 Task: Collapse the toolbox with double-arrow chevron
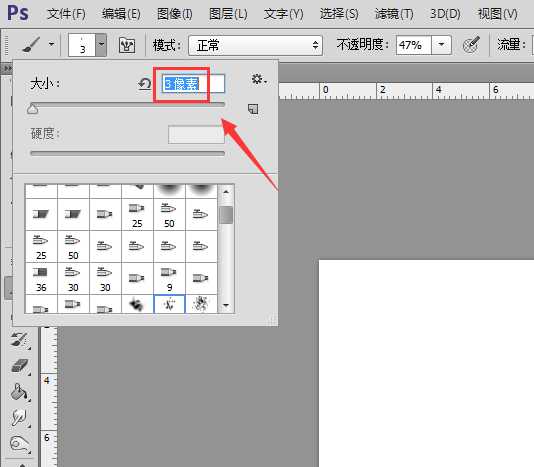click(x=7, y=68)
